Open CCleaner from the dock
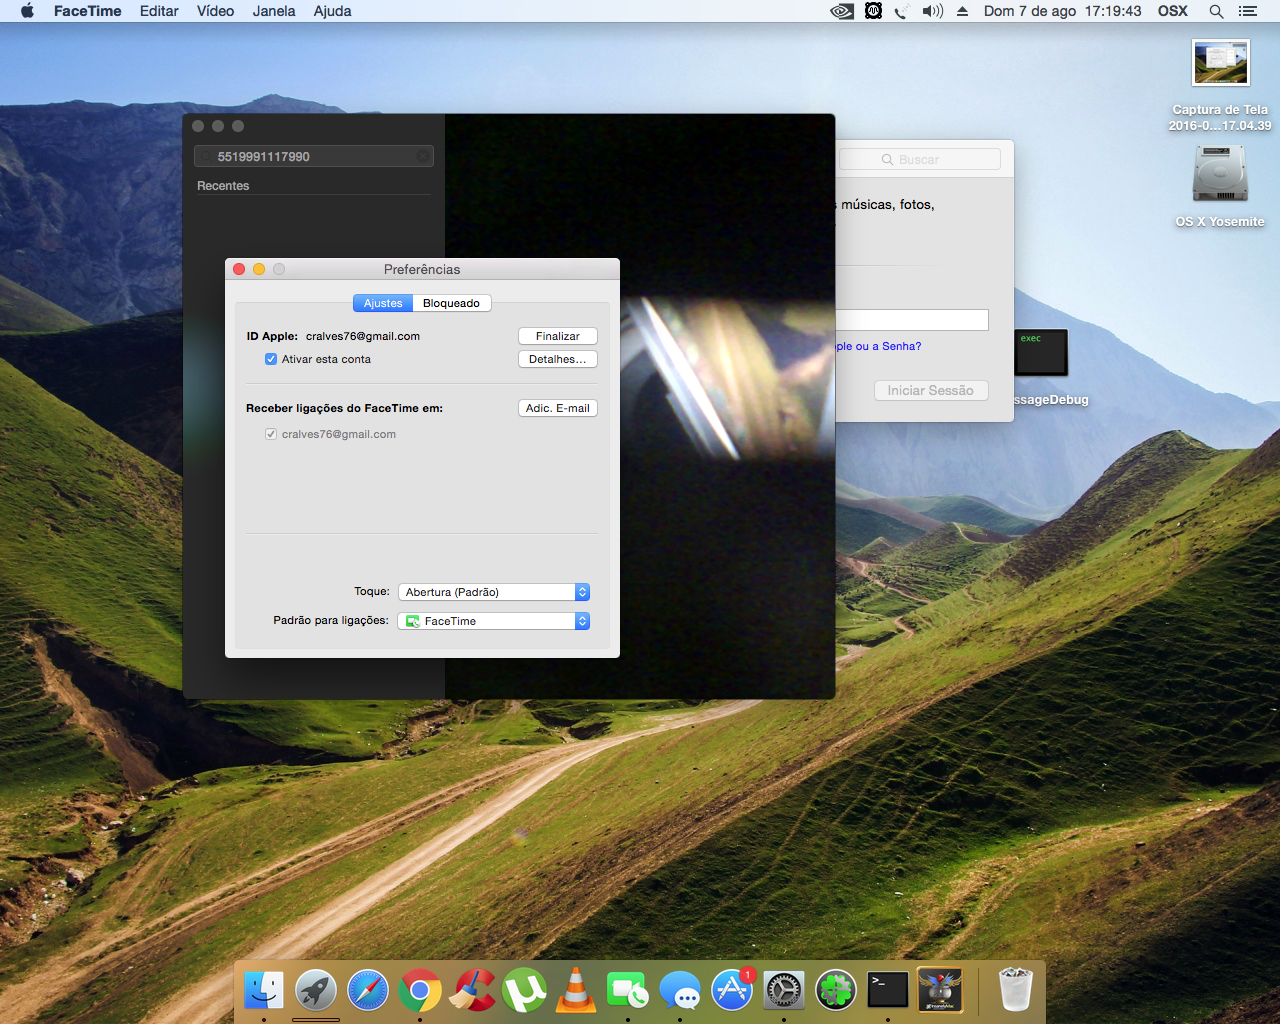 [x=472, y=991]
